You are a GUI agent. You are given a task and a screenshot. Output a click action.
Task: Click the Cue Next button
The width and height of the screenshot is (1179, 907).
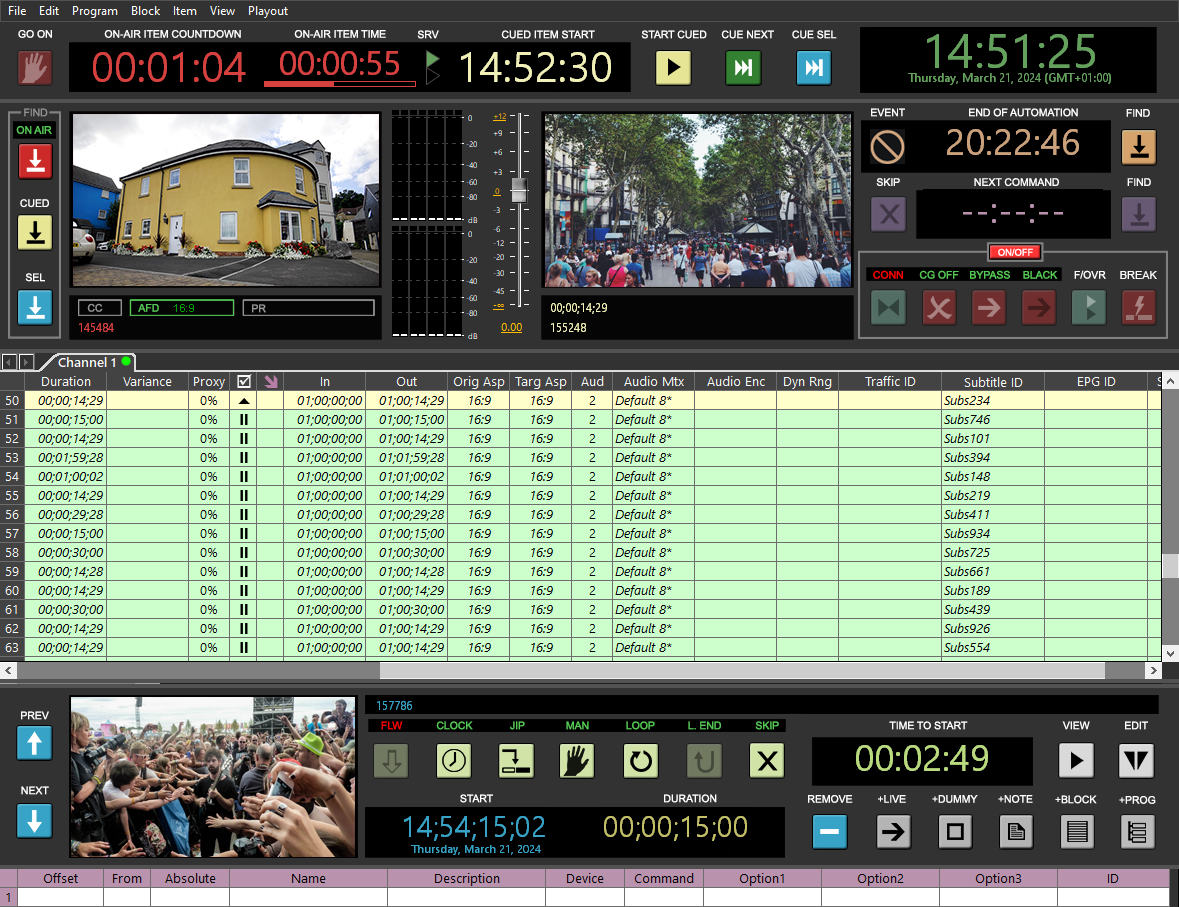point(743,68)
